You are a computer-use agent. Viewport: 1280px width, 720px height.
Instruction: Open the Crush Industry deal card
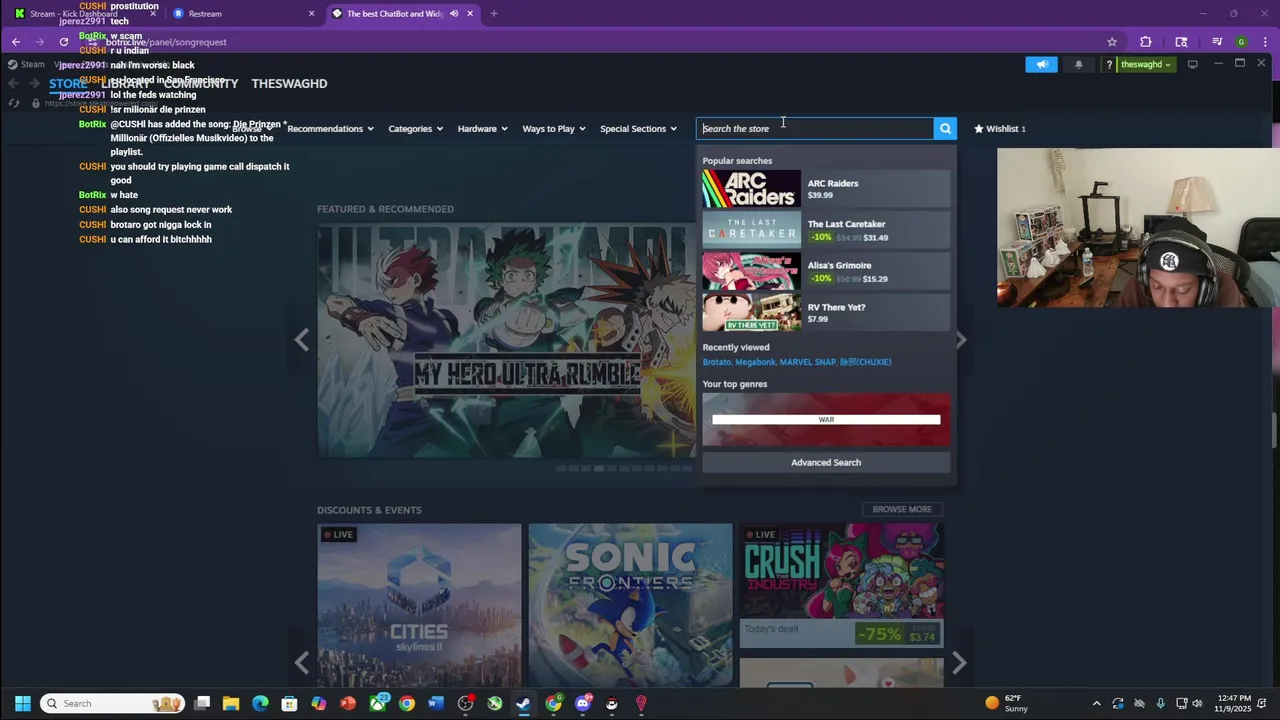click(x=842, y=586)
